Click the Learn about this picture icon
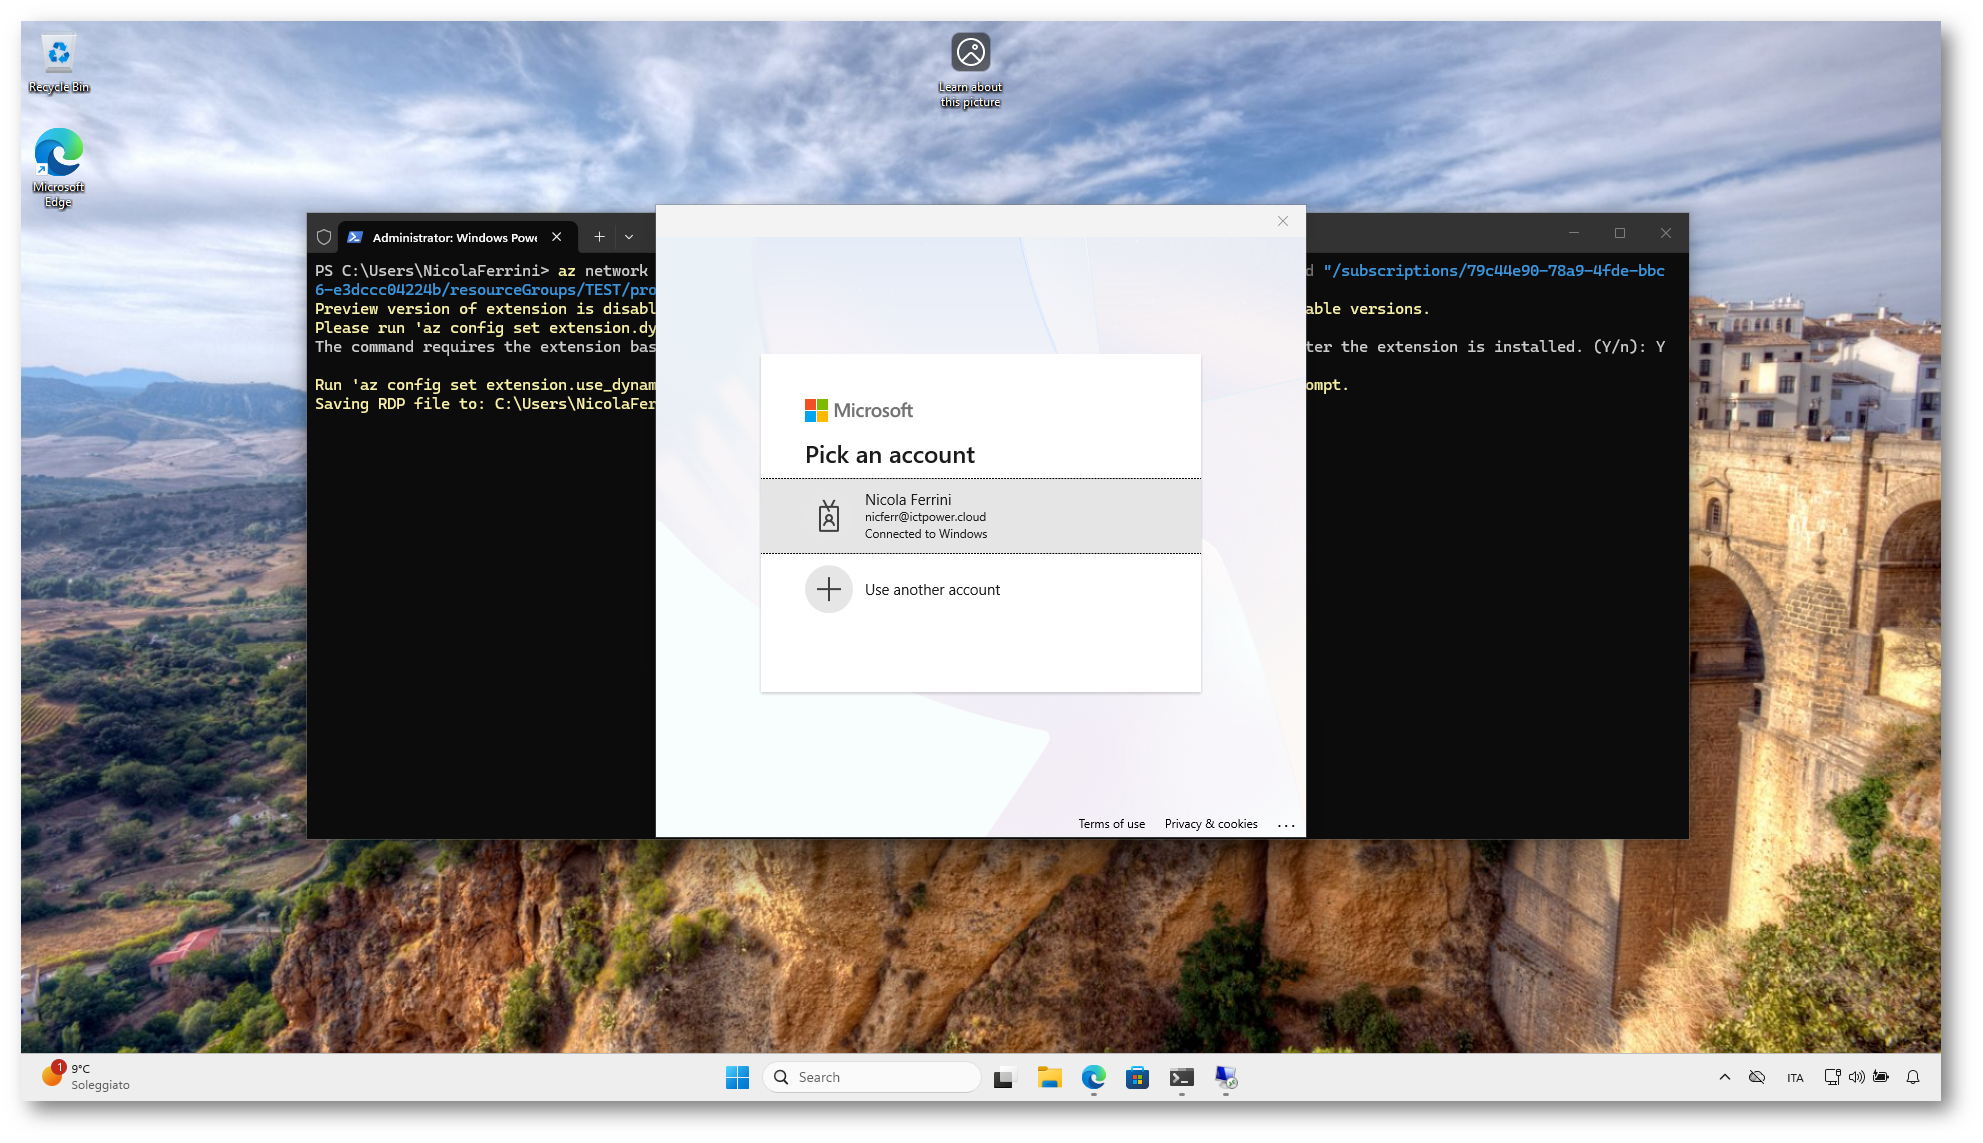 pyautogui.click(x=970, y=53)
